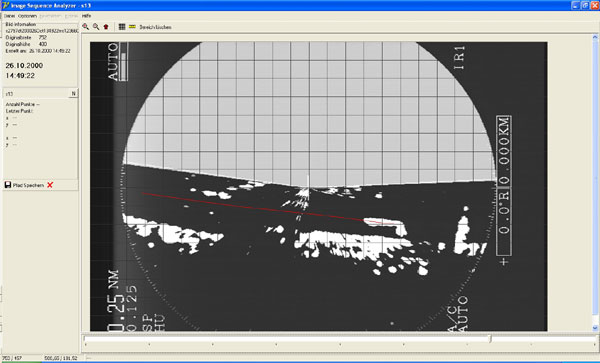The height and width of the screenshot is (363, 600).
Task: Click the time text 14:49:22
Action: (x=20, y=76)
